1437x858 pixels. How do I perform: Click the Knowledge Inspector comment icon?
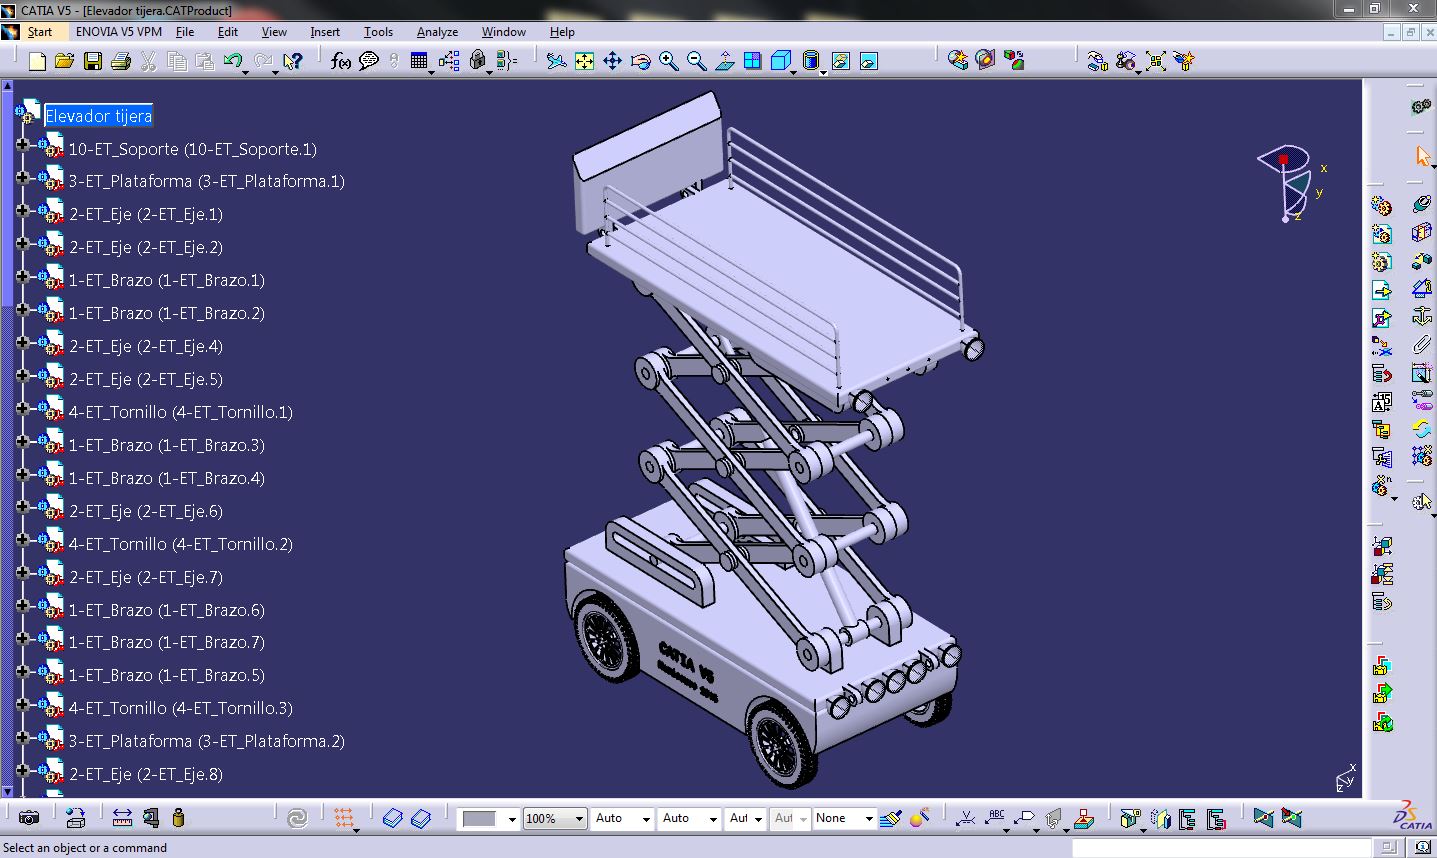pyautogui.click(x=369, y=62)
